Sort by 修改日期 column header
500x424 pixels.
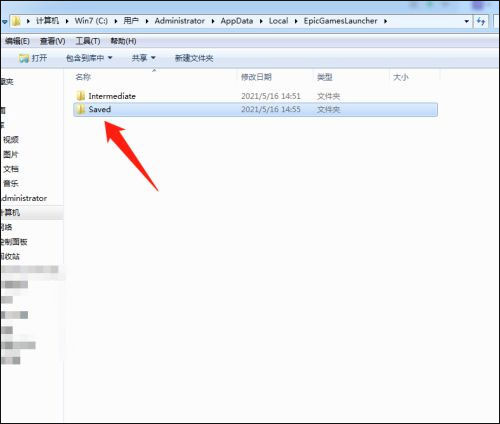pos(256,77)
